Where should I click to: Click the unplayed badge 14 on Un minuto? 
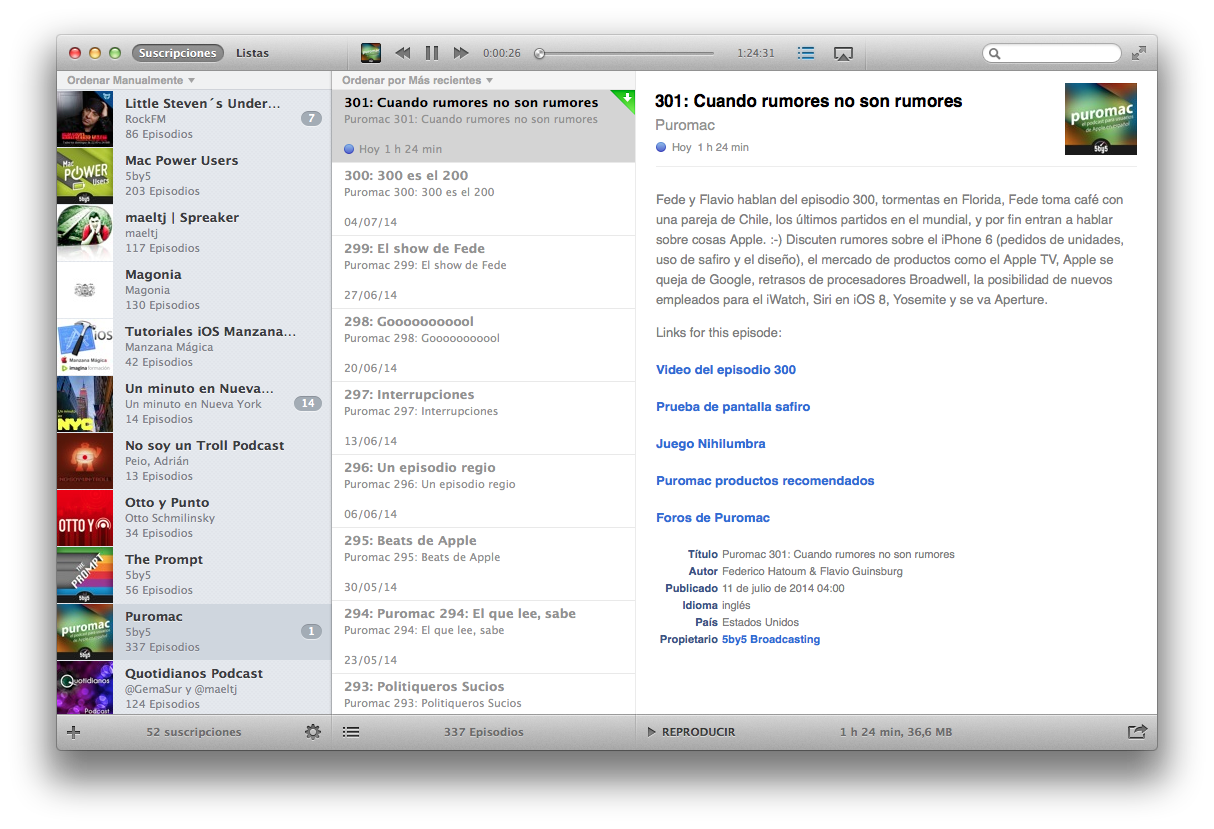point(308,403)
